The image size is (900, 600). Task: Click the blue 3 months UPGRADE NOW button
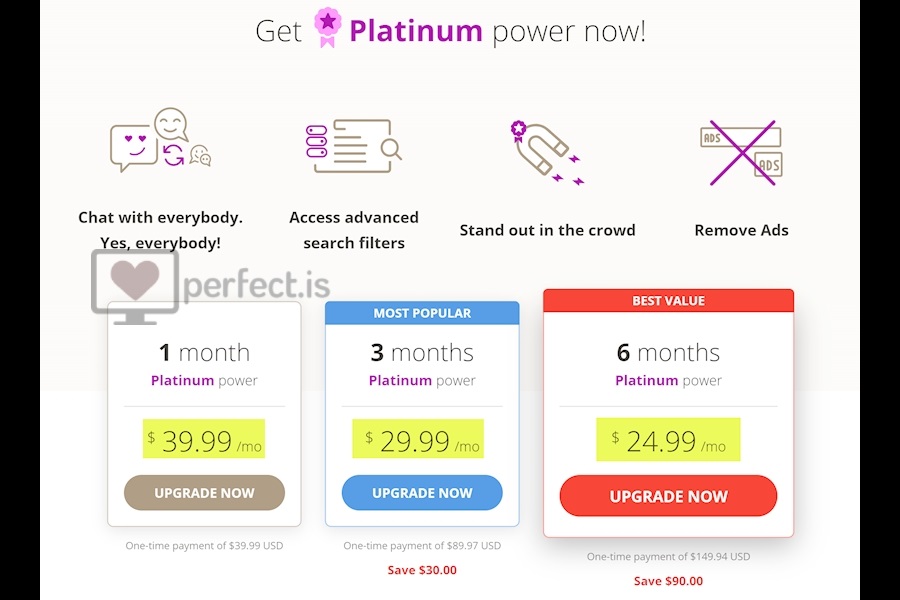(422, 493)
